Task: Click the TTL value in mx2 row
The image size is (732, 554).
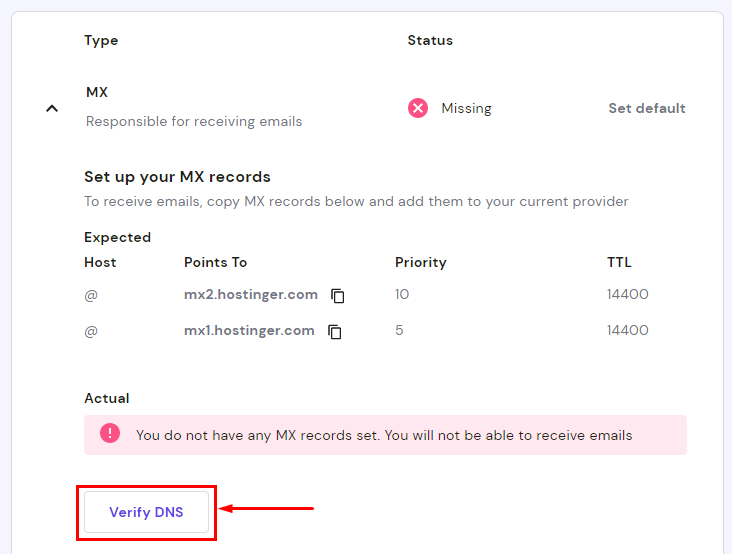Action: pyautogui.click(x=627, y=295)
